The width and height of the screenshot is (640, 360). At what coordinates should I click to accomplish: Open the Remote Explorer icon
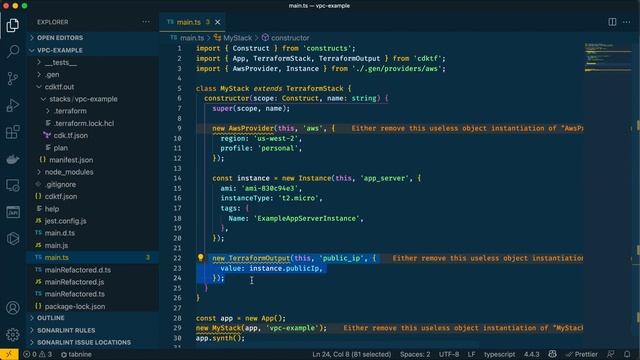[13, 185]
